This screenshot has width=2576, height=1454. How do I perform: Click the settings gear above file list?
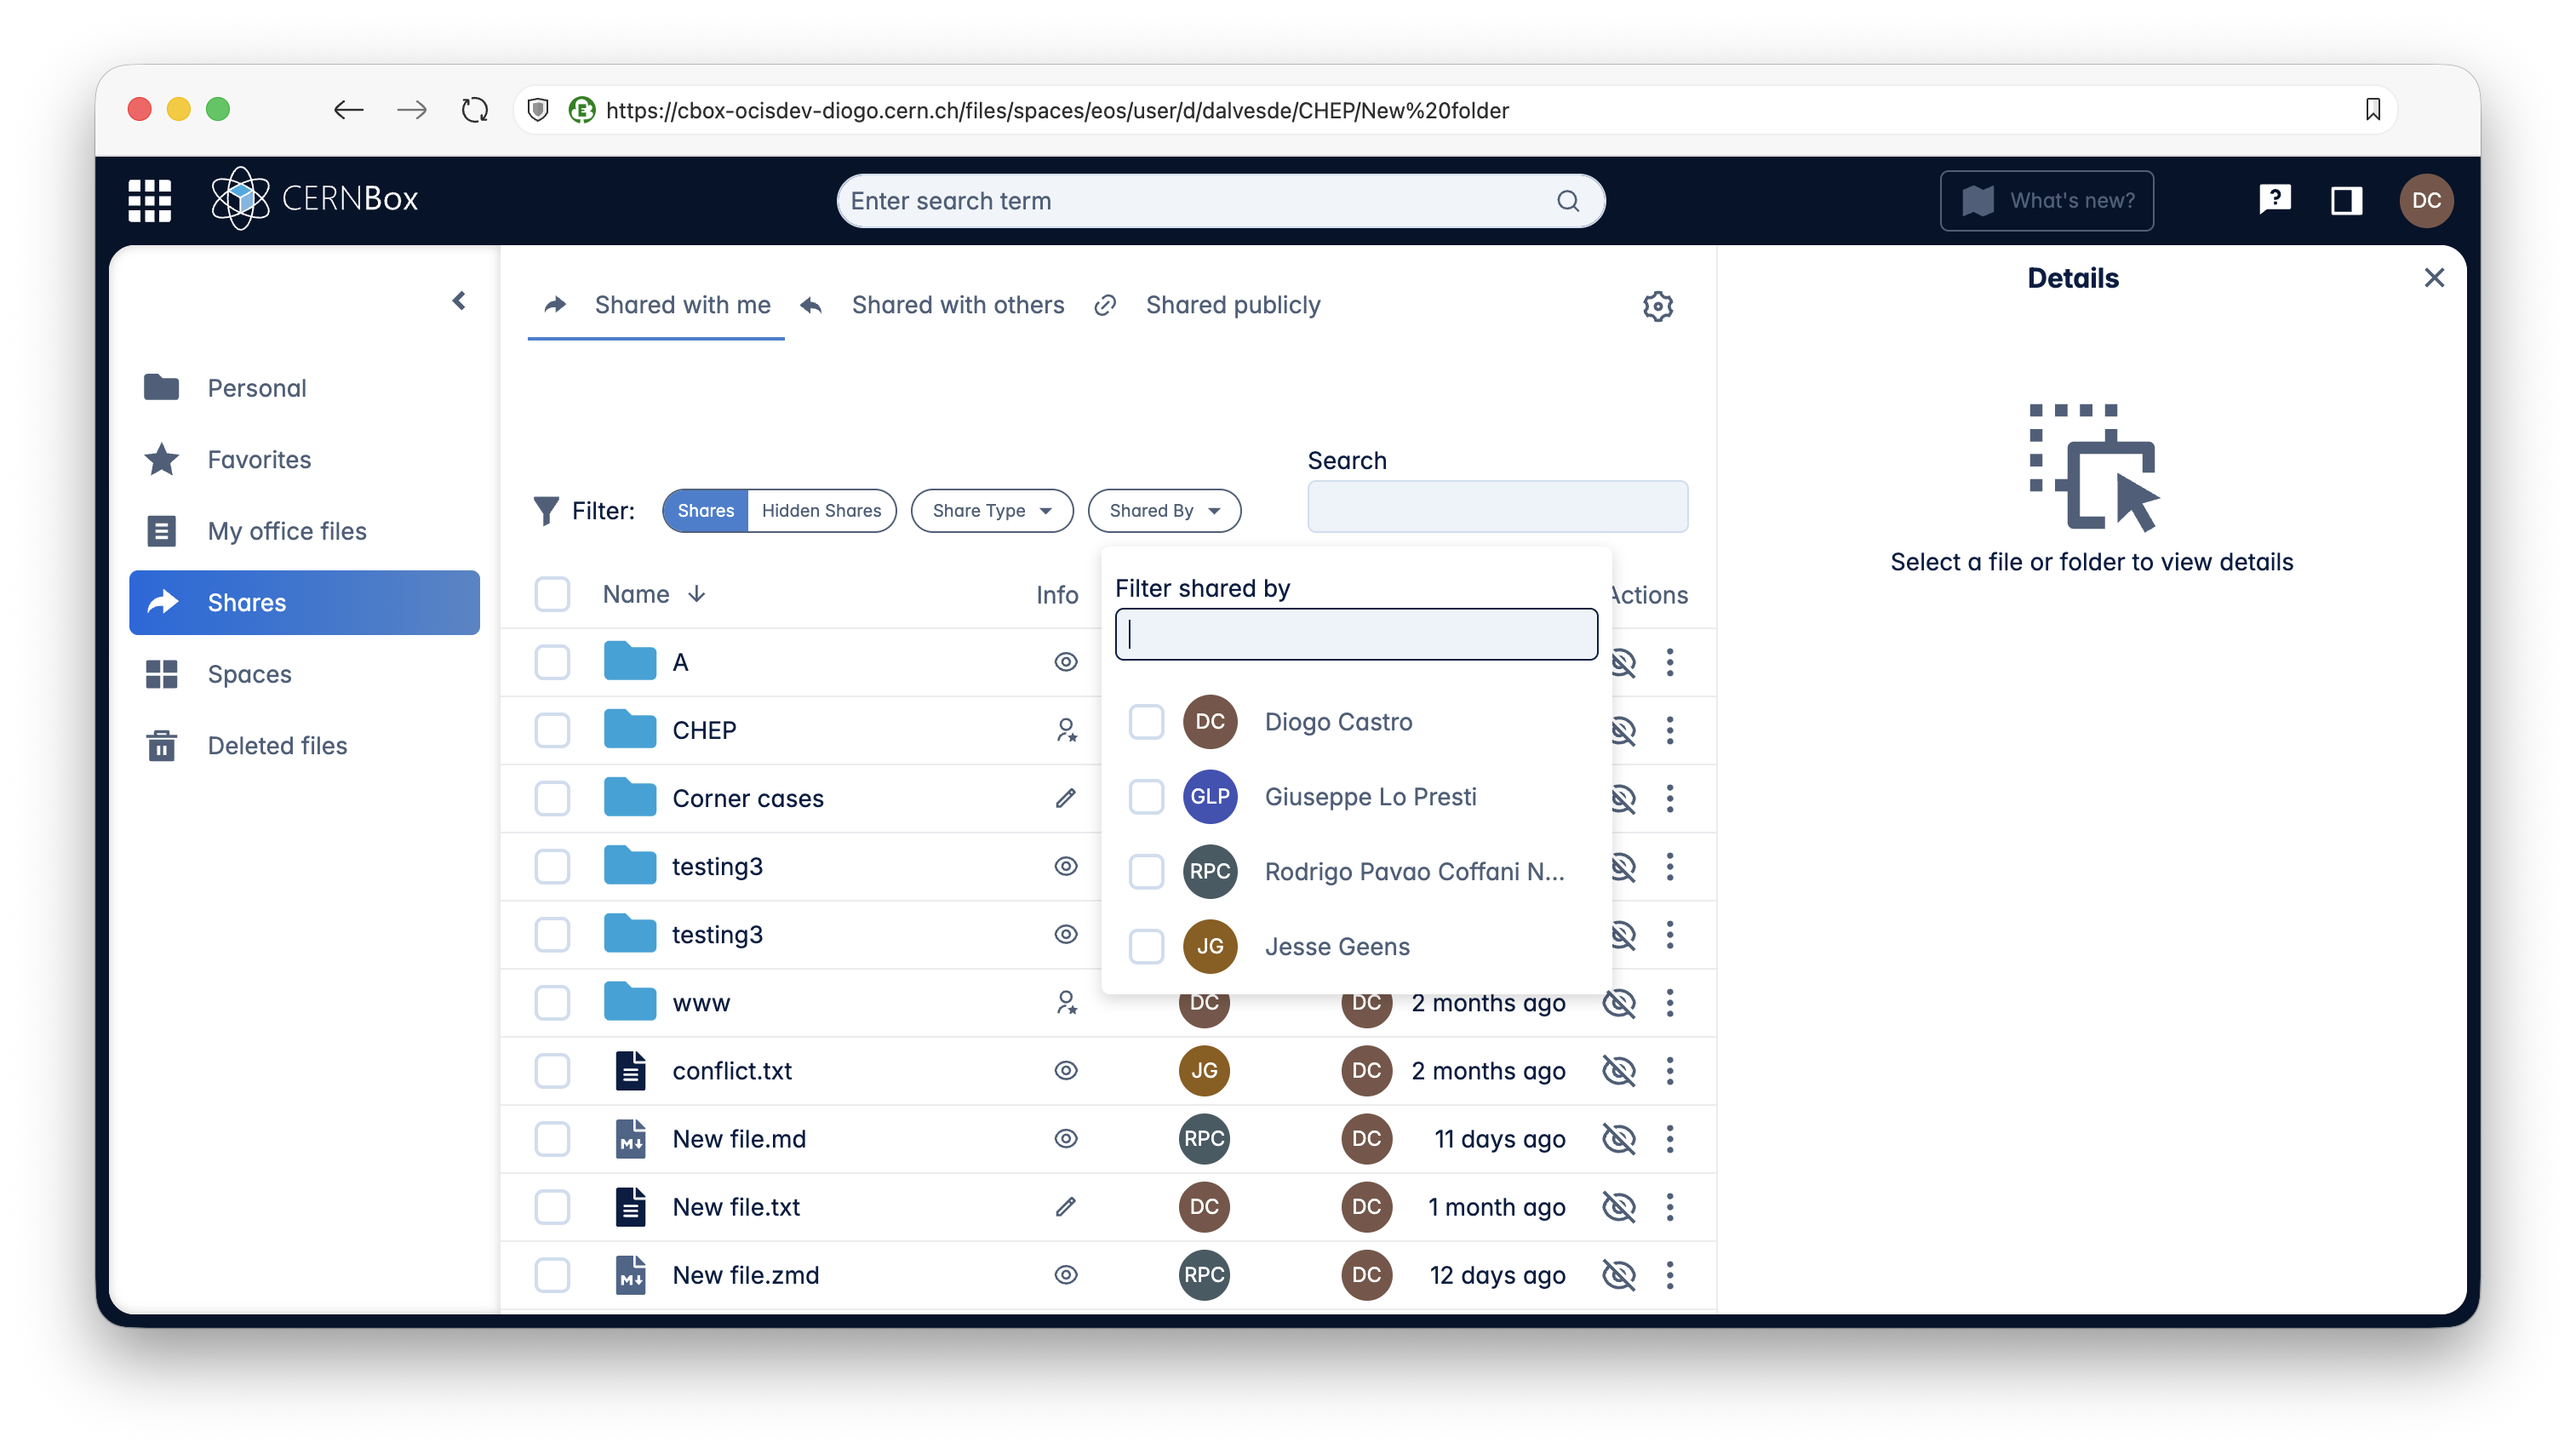[1657, 306]
